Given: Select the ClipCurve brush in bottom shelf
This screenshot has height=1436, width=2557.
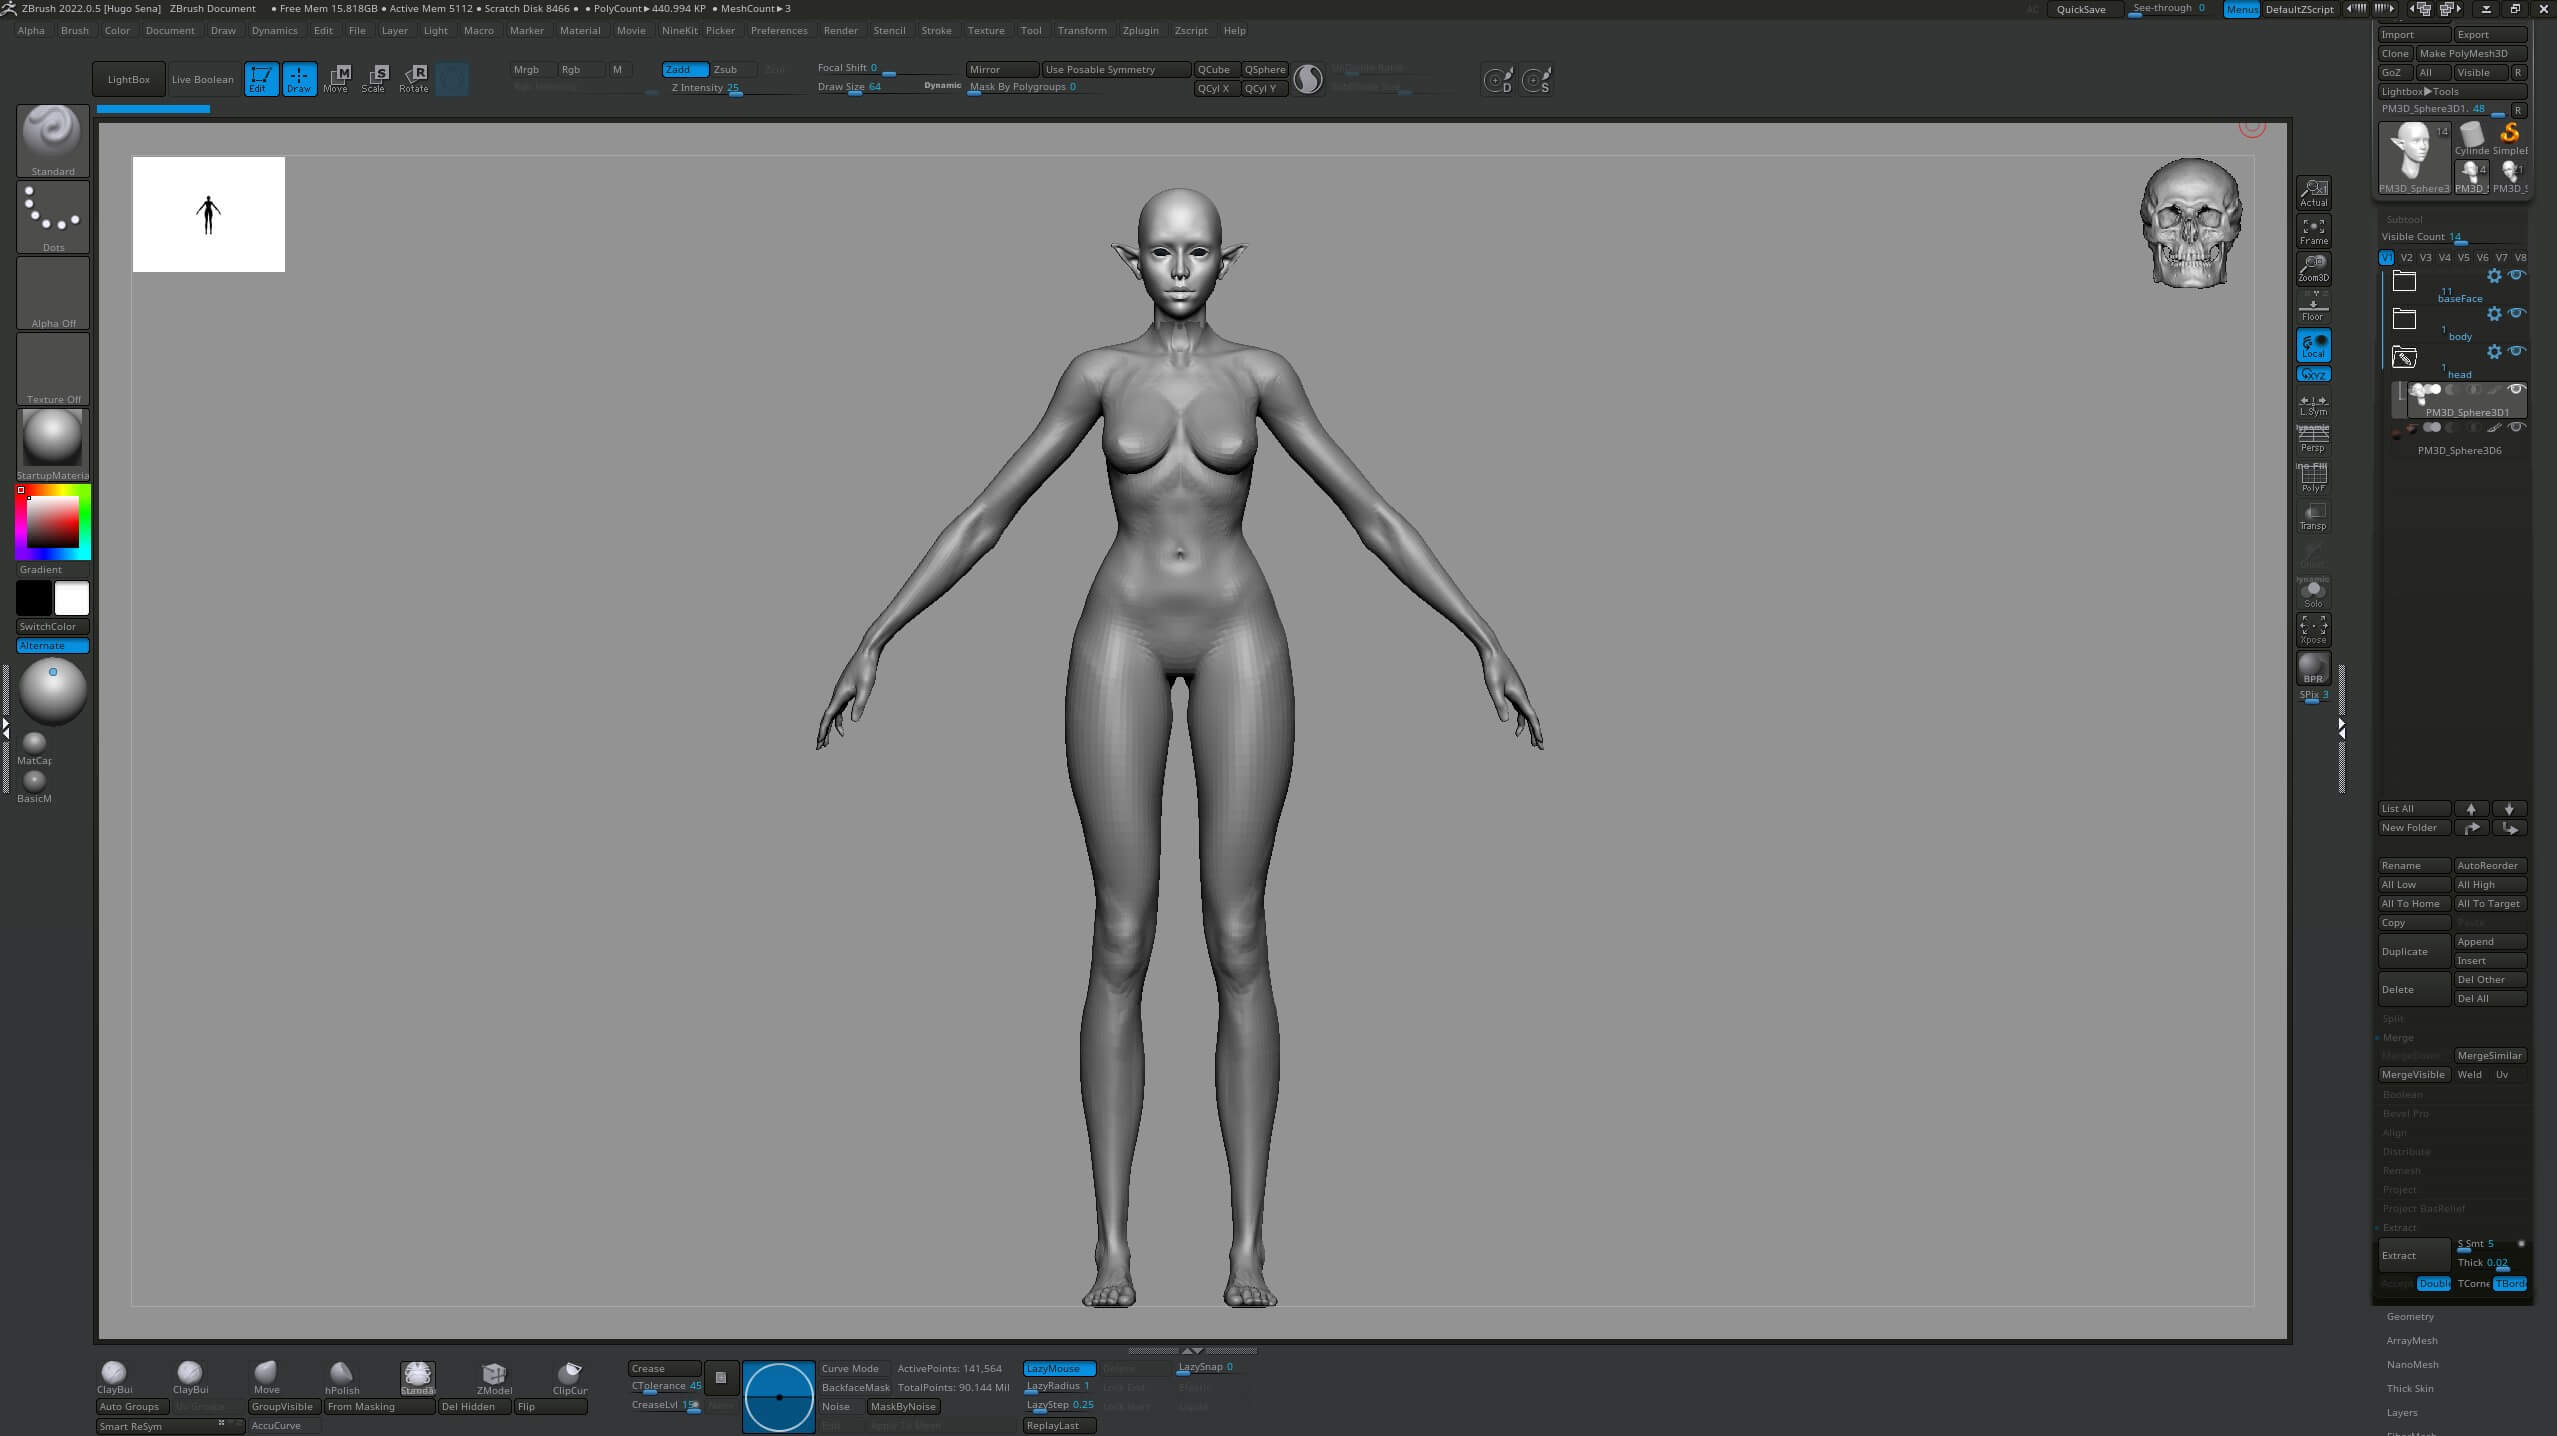Looking at the screenshot, I should 570,1377.
